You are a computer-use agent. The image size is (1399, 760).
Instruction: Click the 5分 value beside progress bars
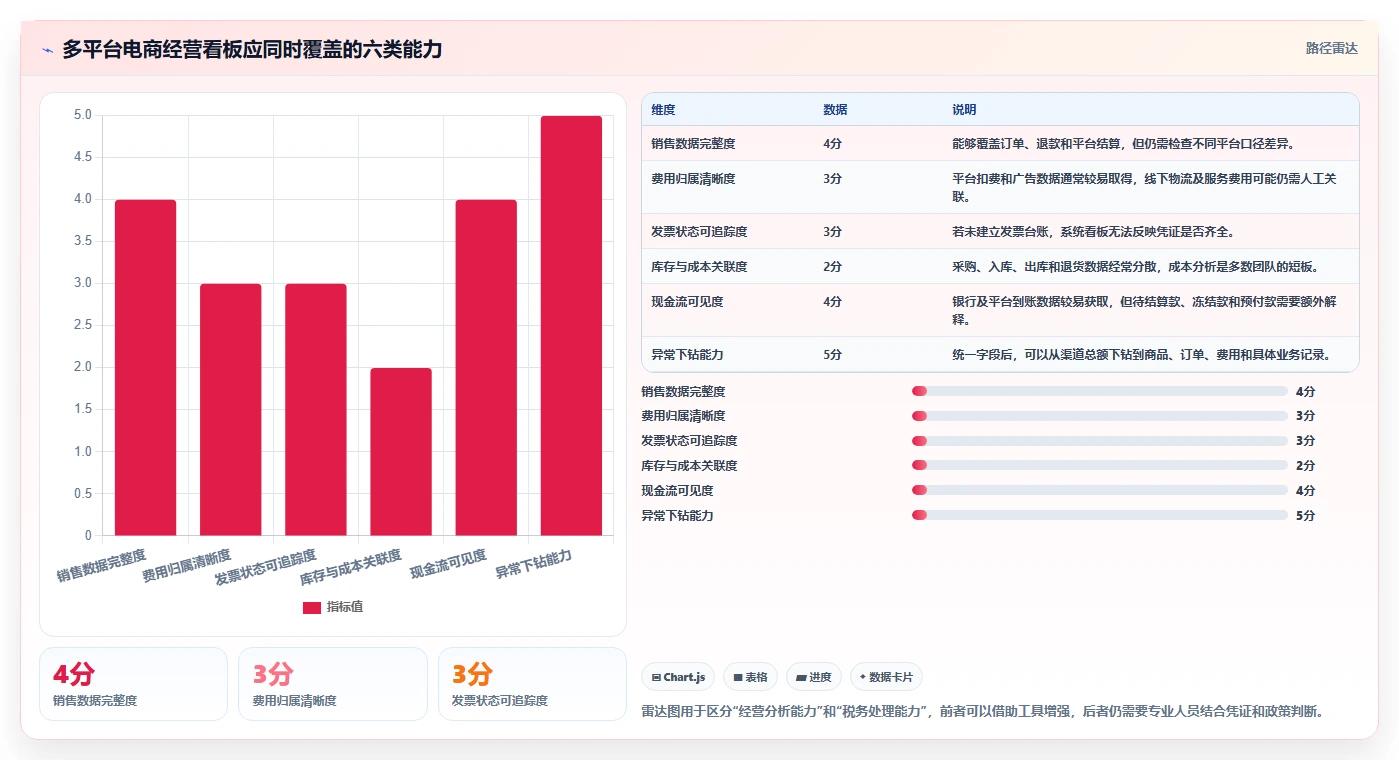click(1305, 515)
